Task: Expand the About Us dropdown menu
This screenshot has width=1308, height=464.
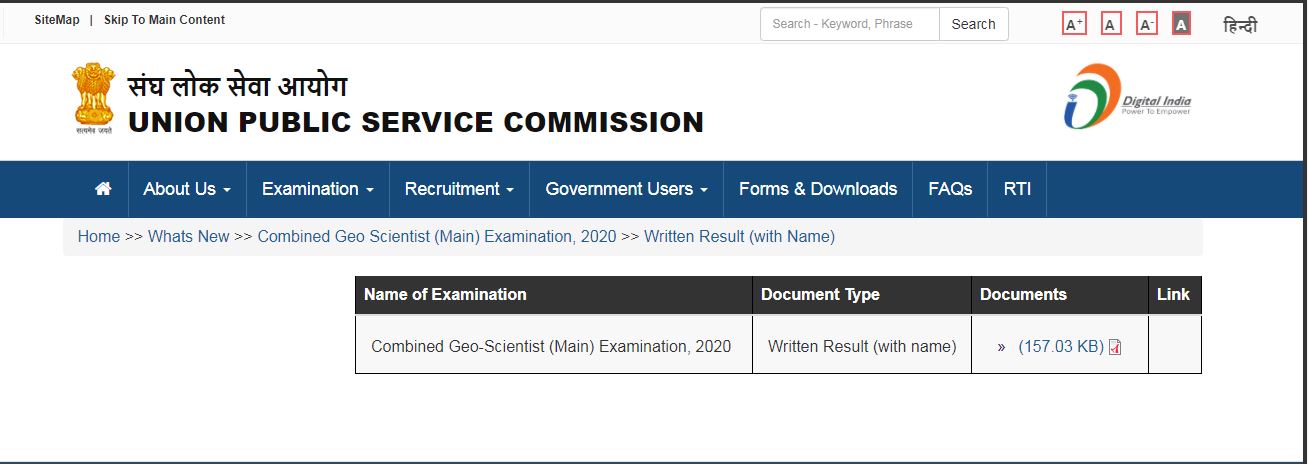Action: coord(187,189)
